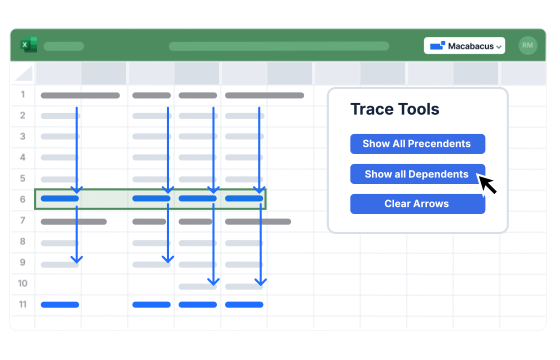This screenshot has height=360, width=560.
Task: Click the RM user avatar
Action: [x=528, y=45]
